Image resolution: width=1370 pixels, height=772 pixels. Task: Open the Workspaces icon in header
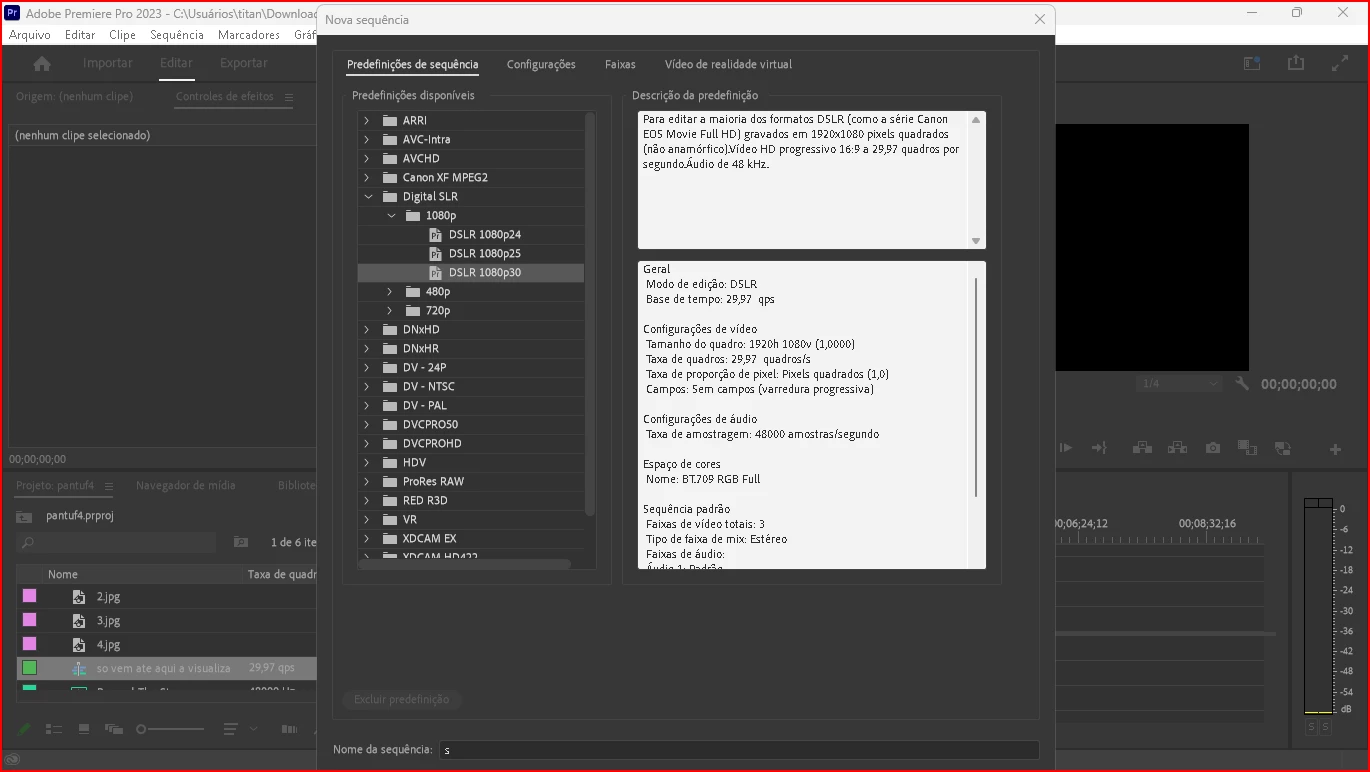1252,63
